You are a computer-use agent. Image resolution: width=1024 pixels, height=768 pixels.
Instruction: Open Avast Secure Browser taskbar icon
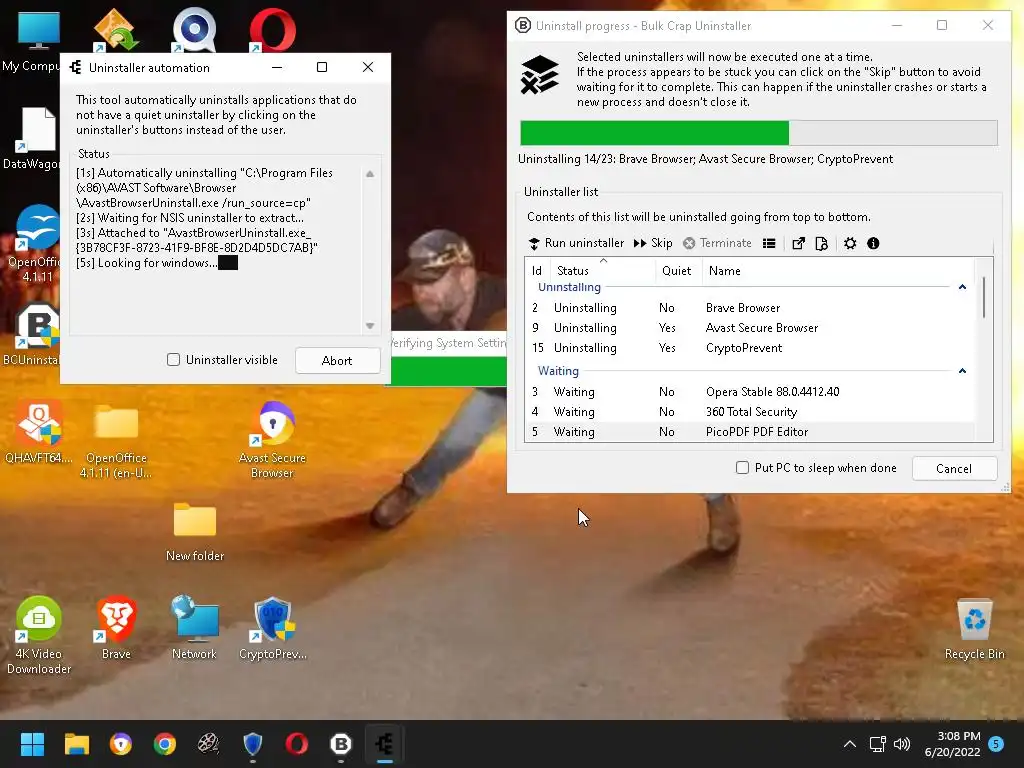pos(121,744)
